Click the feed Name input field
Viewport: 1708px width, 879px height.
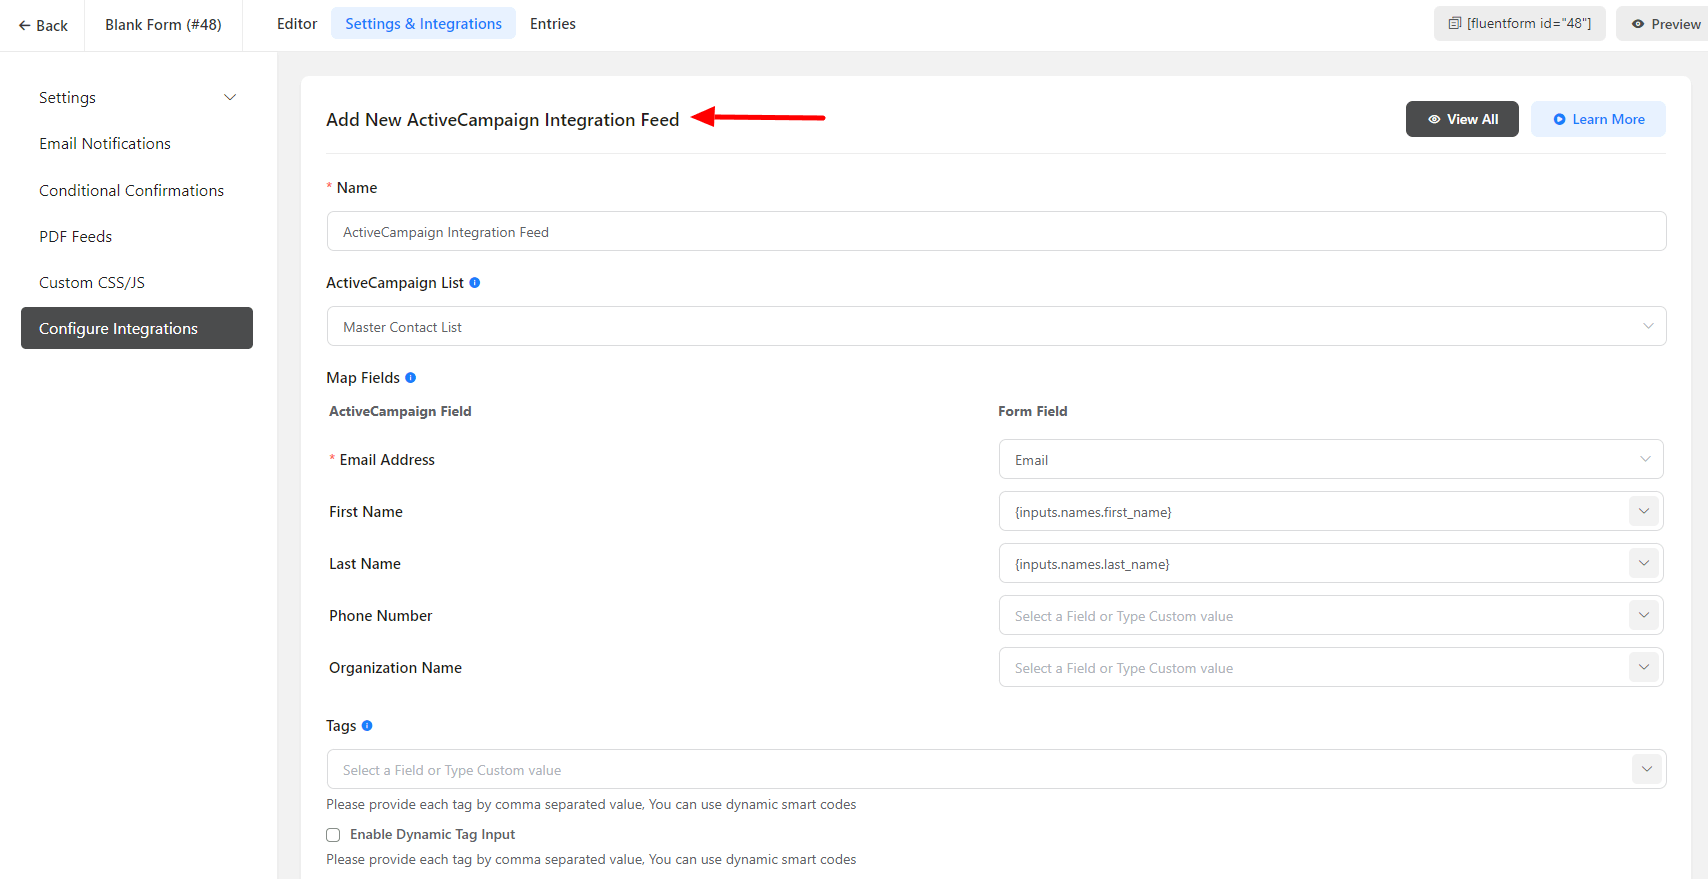pos(996,232)
